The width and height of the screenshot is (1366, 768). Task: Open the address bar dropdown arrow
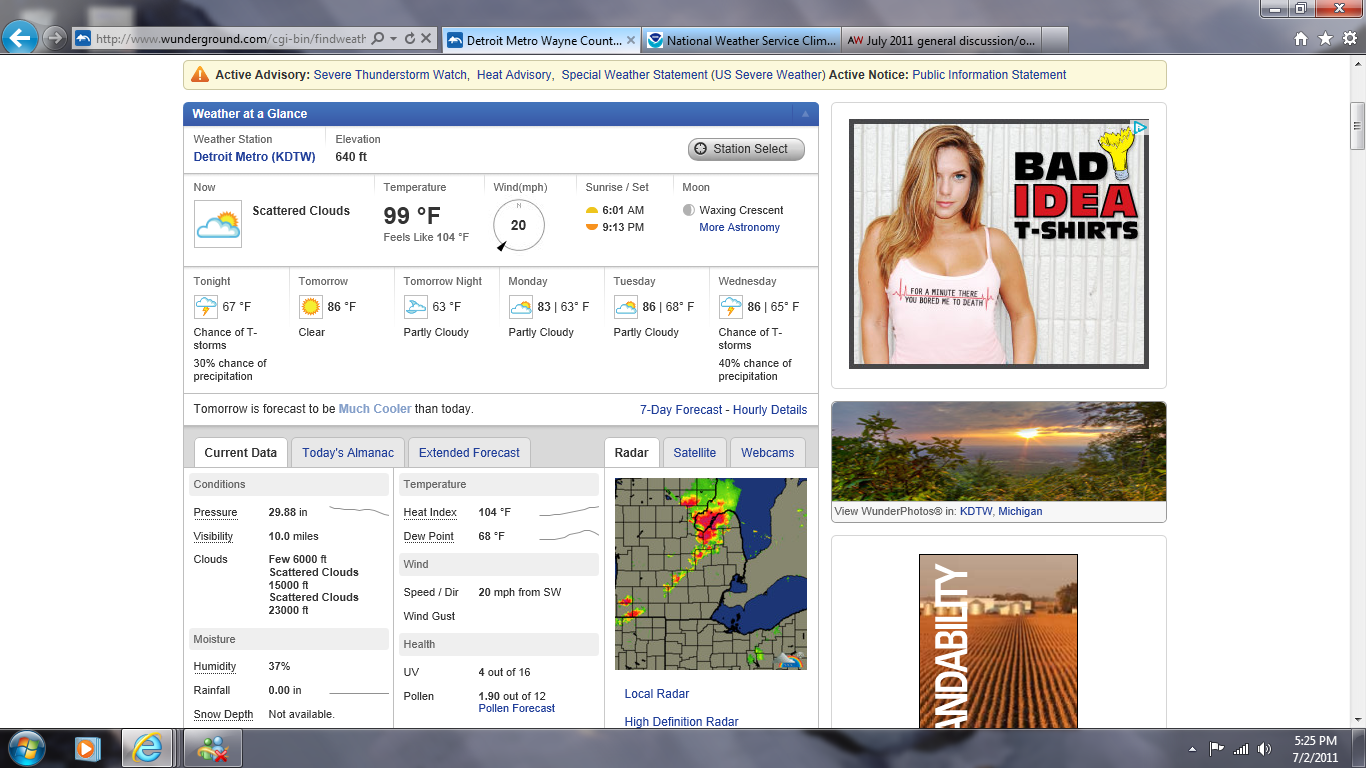click(x=394, y=39)
